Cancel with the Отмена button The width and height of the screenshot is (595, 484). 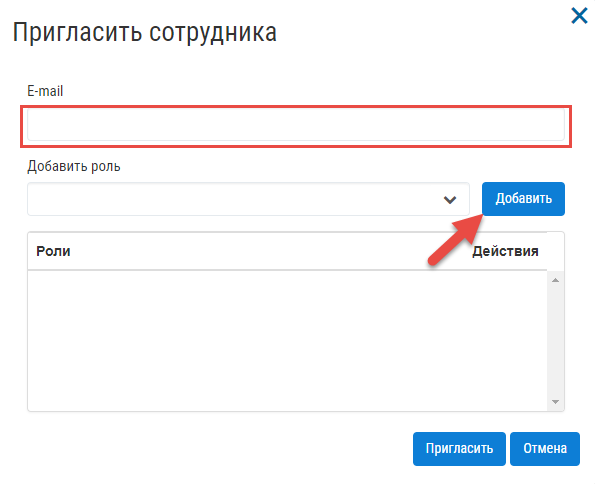(x=545, y=449)
